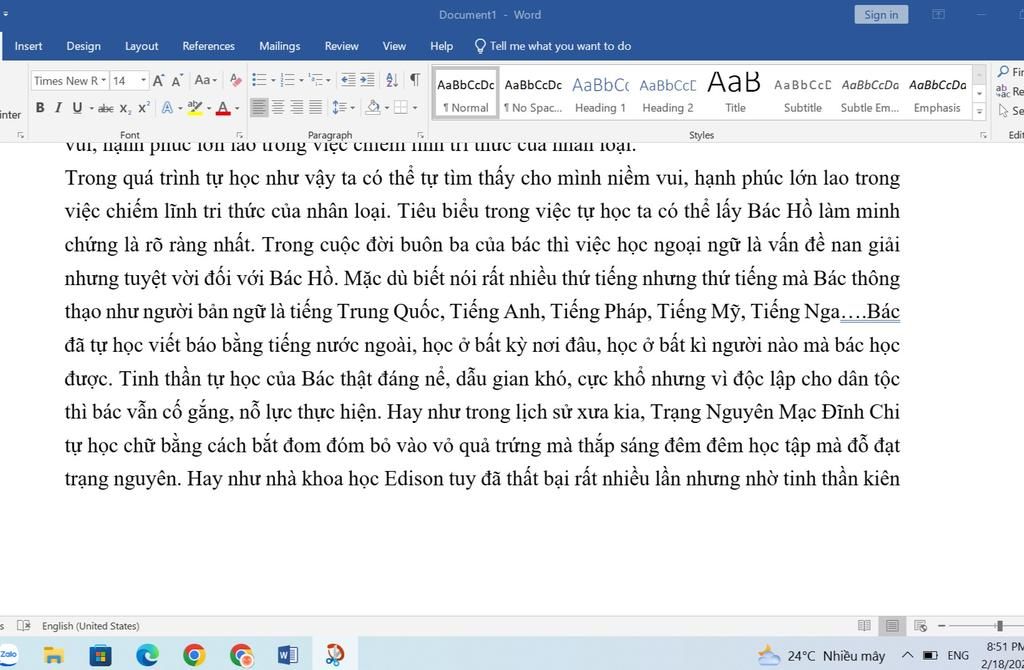
Task: Apply the Emphasis style
Action: 937,94
